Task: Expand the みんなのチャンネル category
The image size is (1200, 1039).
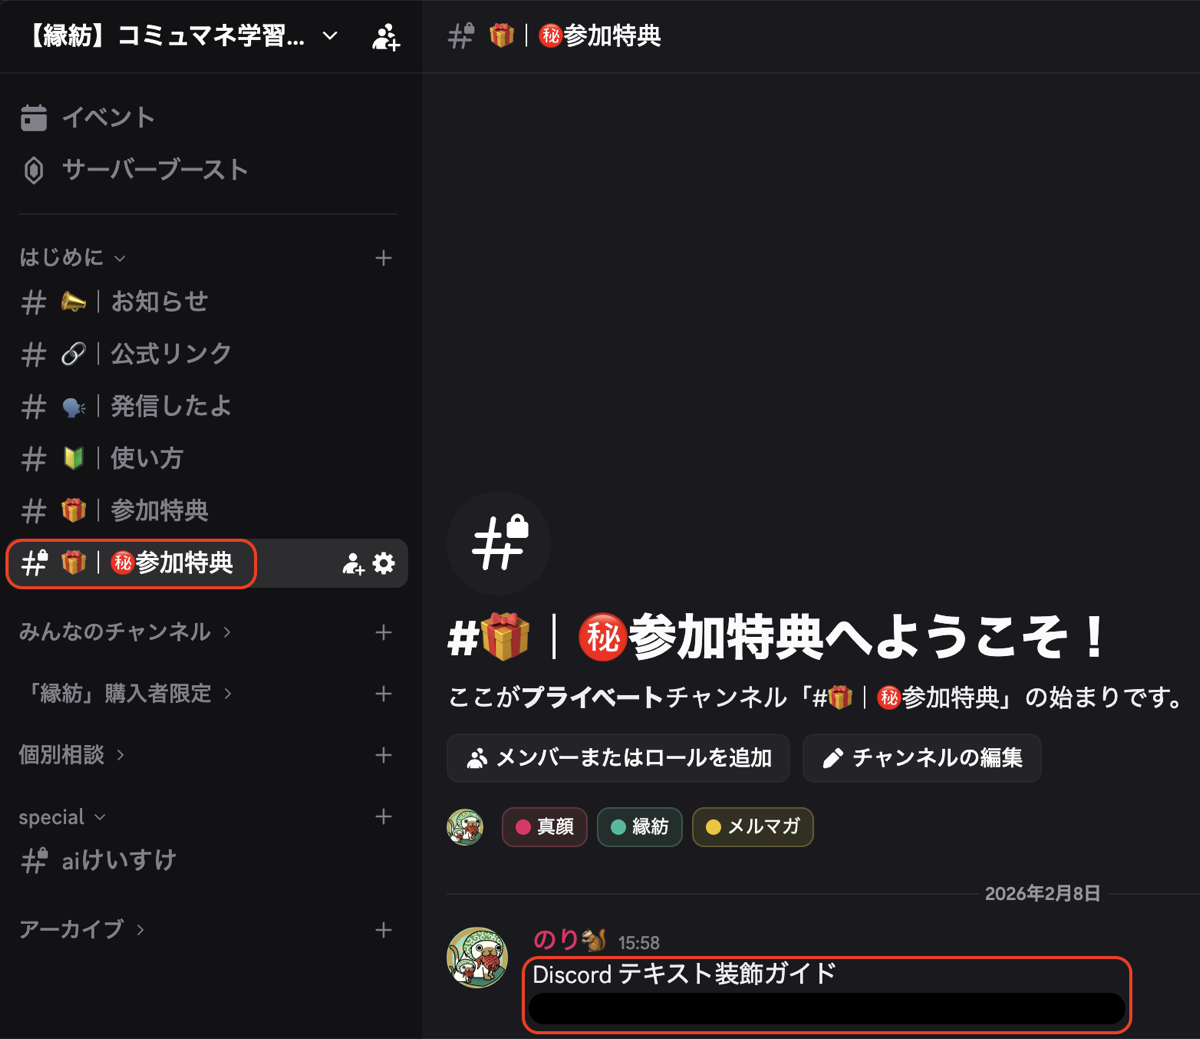Action: coord(125,632)
